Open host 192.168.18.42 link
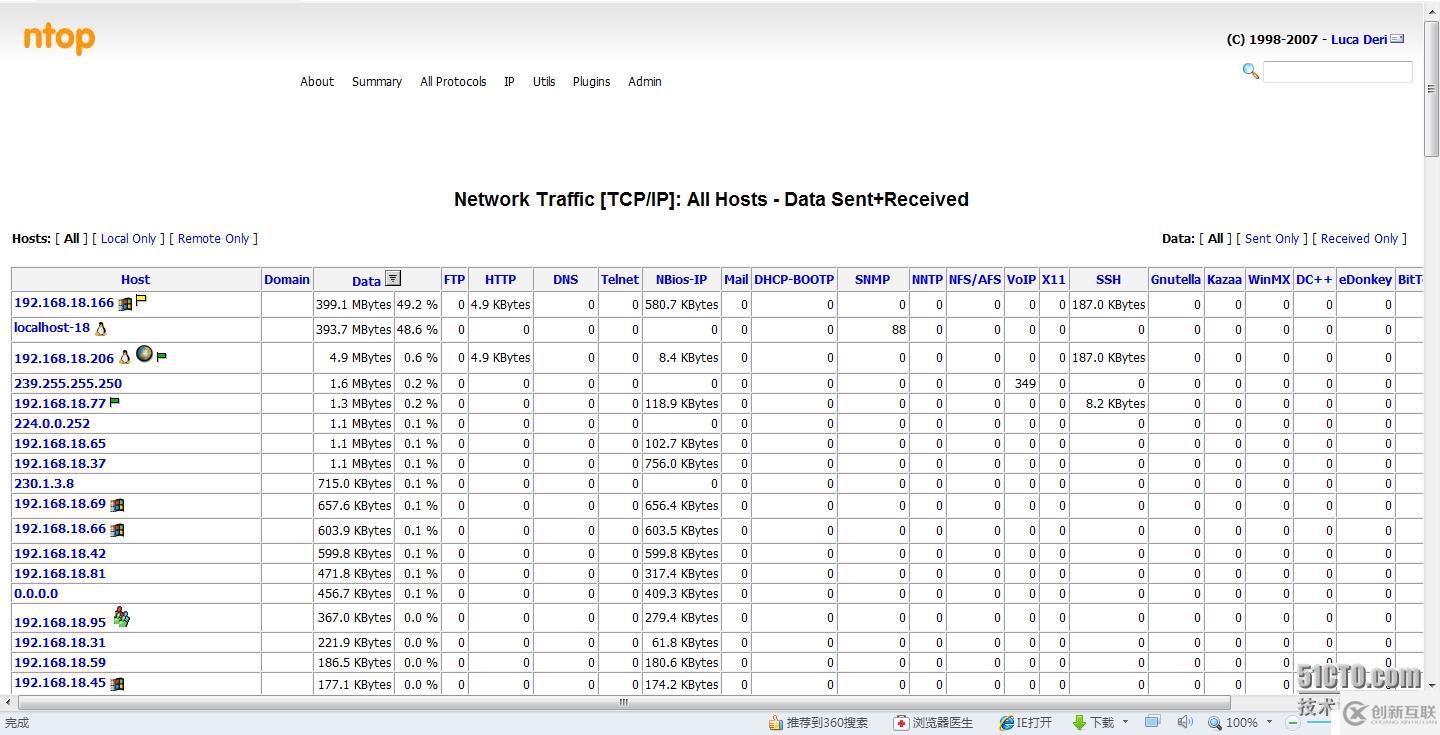The width and height of the screenshot is (1440, 735). click(60, 554)
